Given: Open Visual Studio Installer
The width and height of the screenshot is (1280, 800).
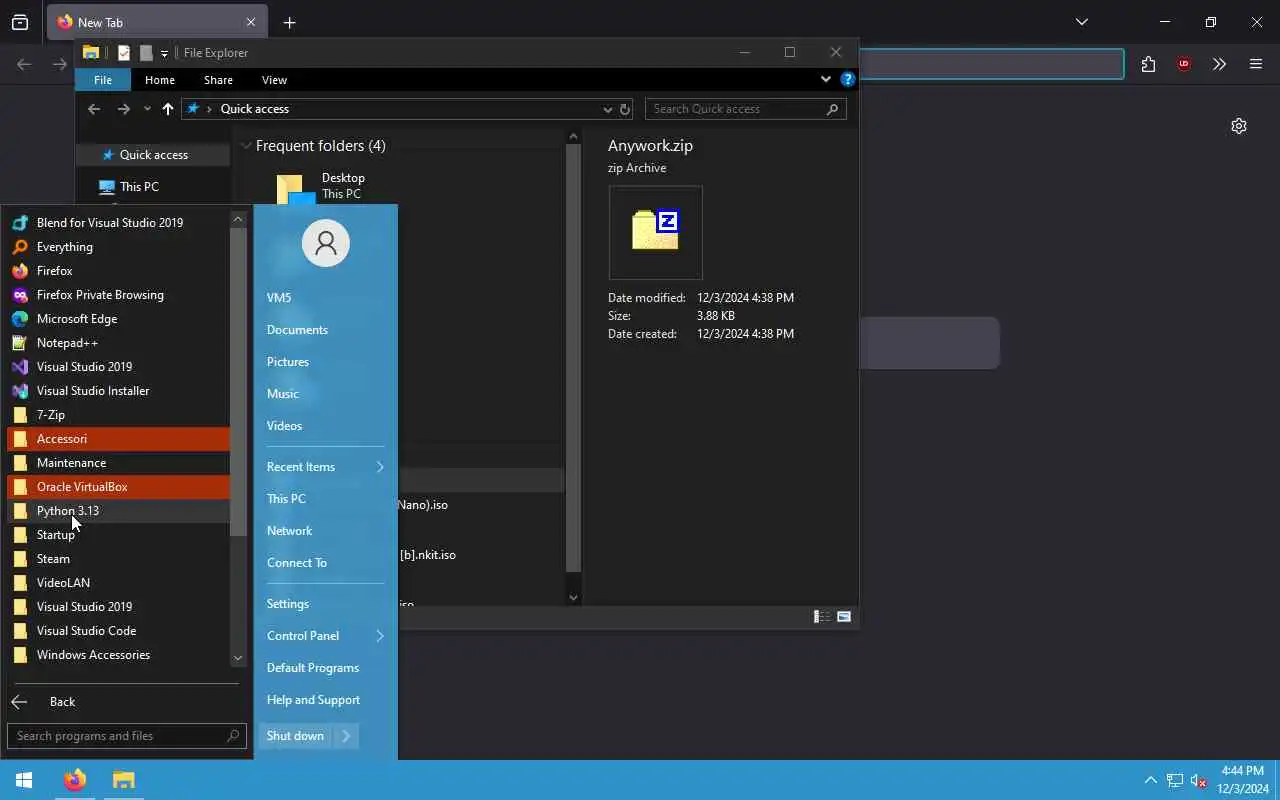Looking at the screenshot, I should [x=118, y=391].
